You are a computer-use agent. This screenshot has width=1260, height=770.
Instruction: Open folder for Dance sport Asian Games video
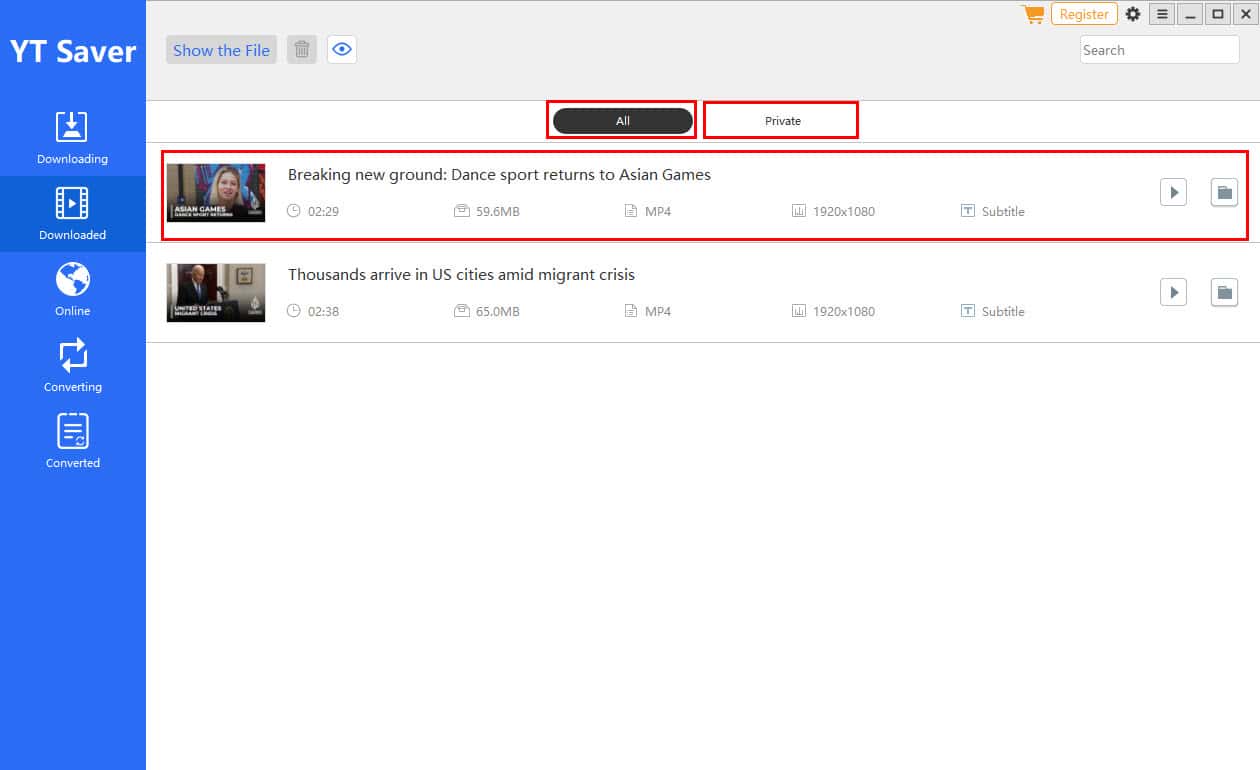point(1224,192)
